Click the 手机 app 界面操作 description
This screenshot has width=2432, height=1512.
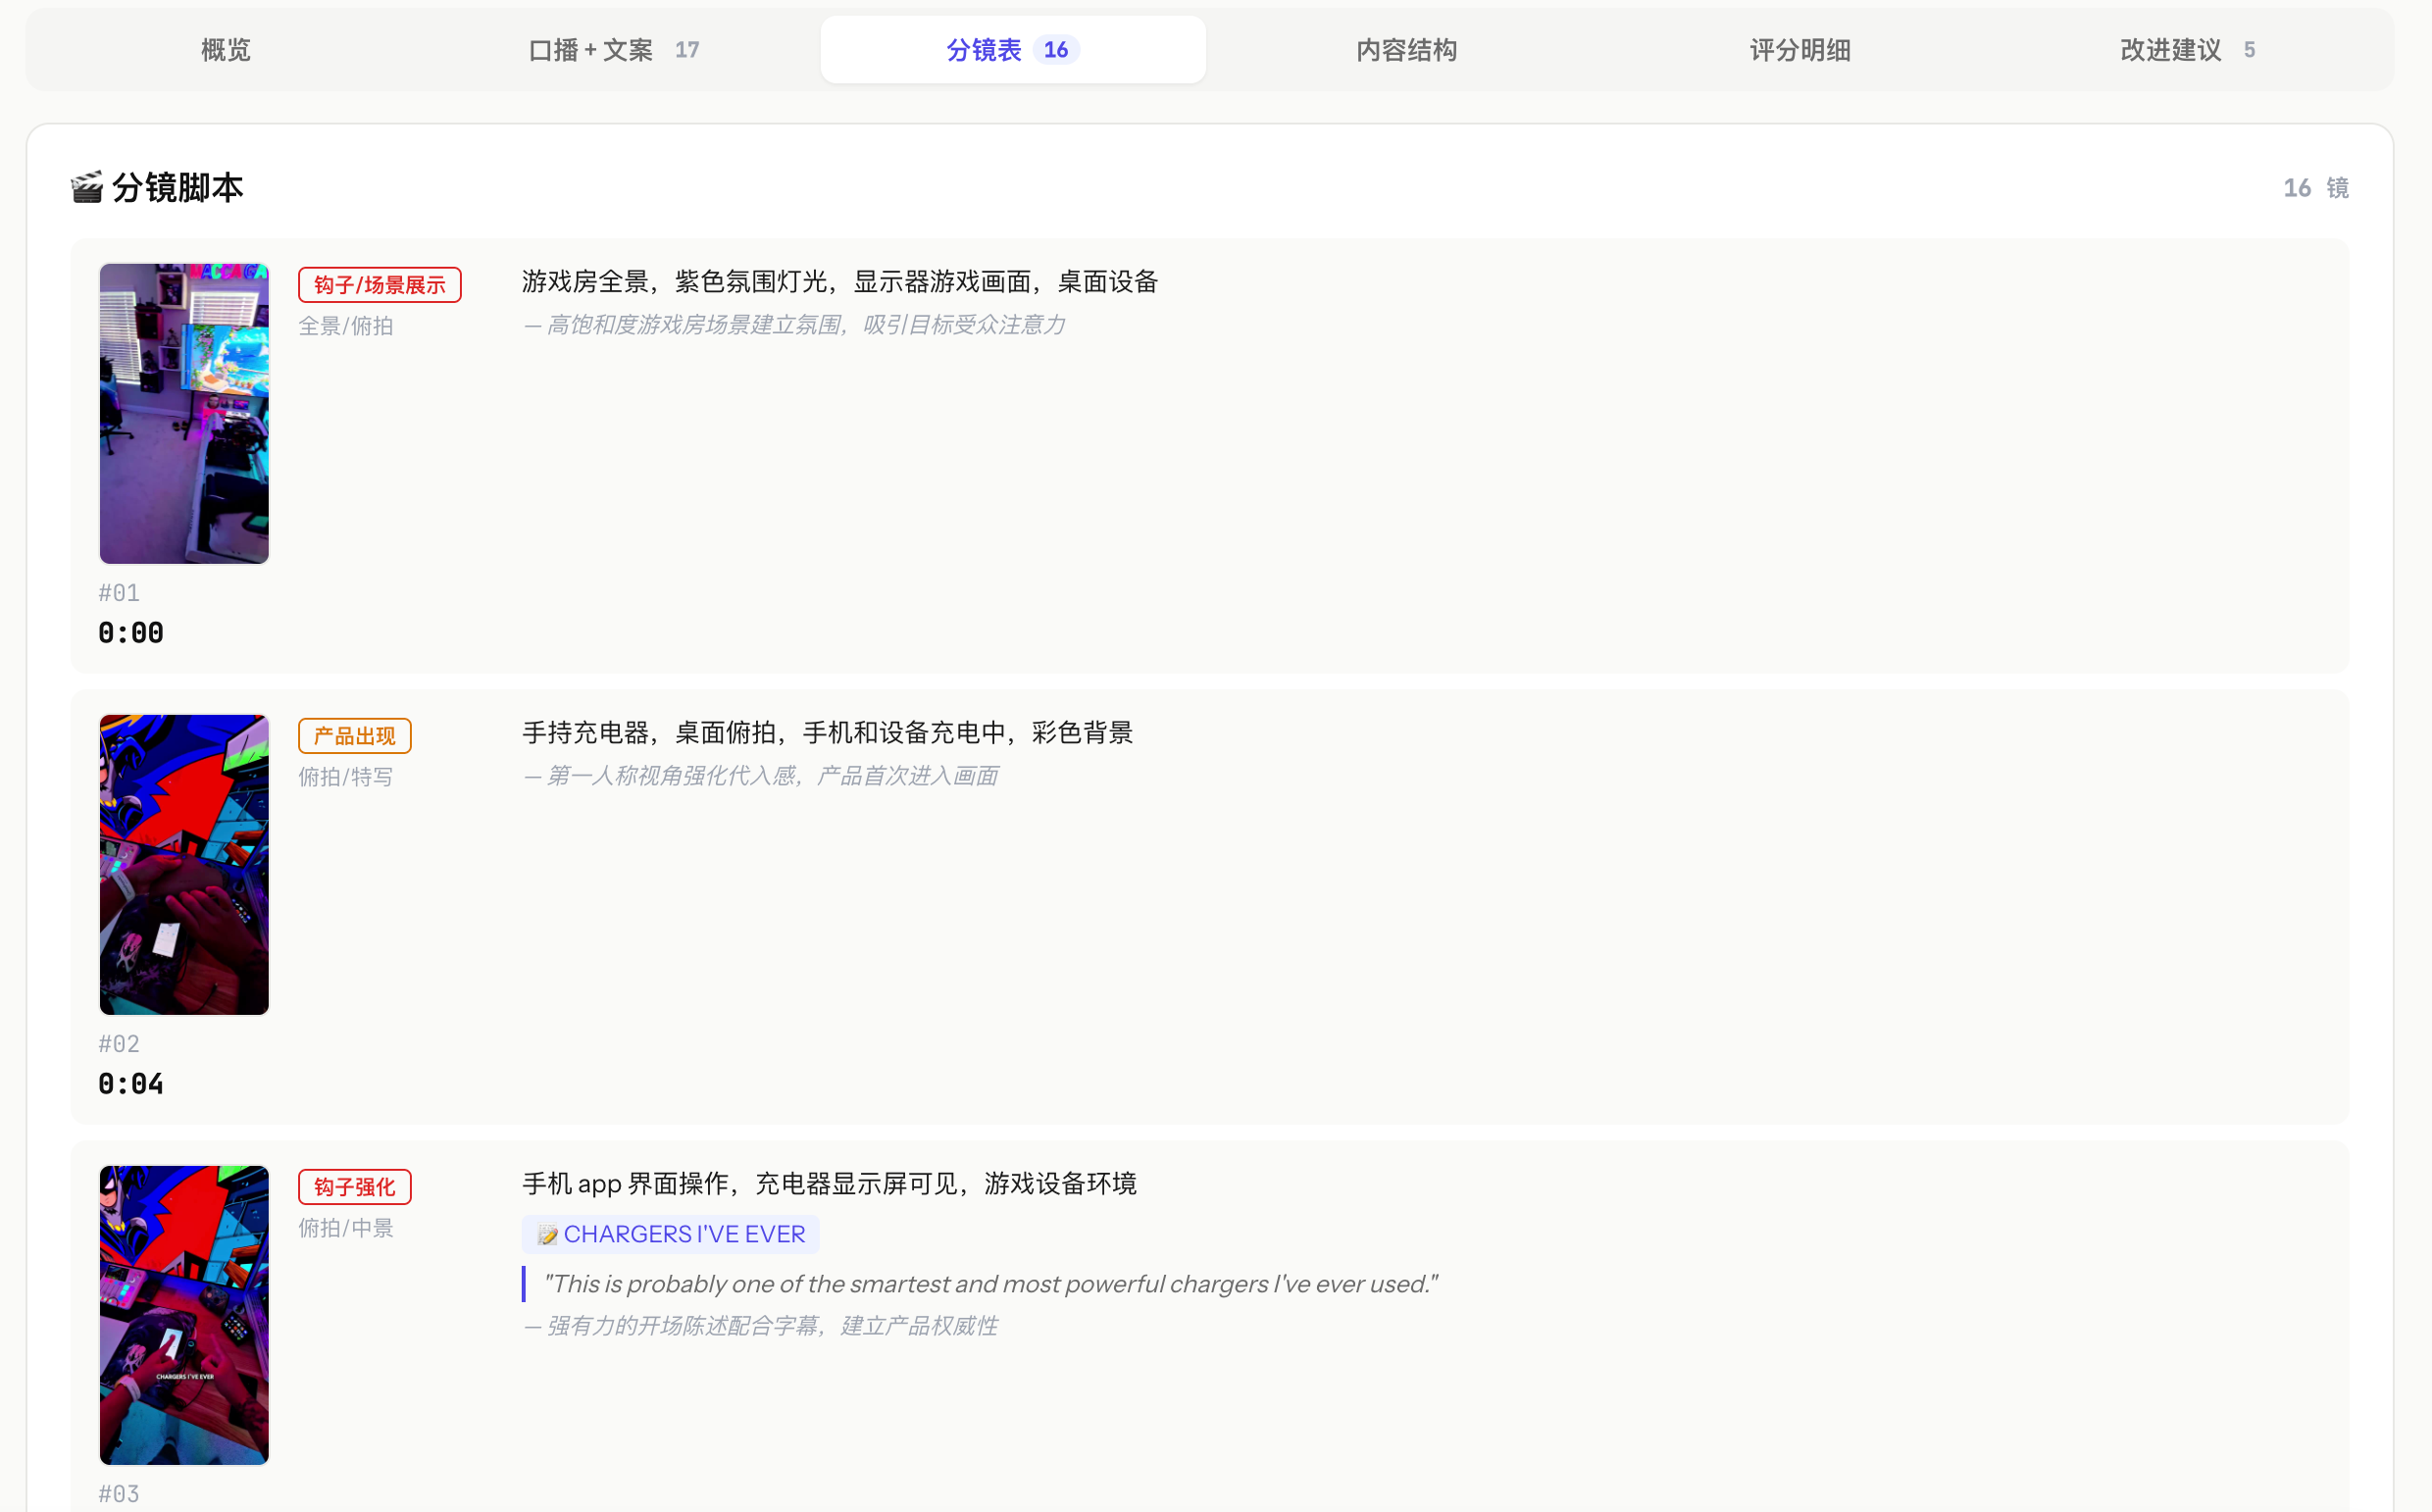pos(829,1184)
